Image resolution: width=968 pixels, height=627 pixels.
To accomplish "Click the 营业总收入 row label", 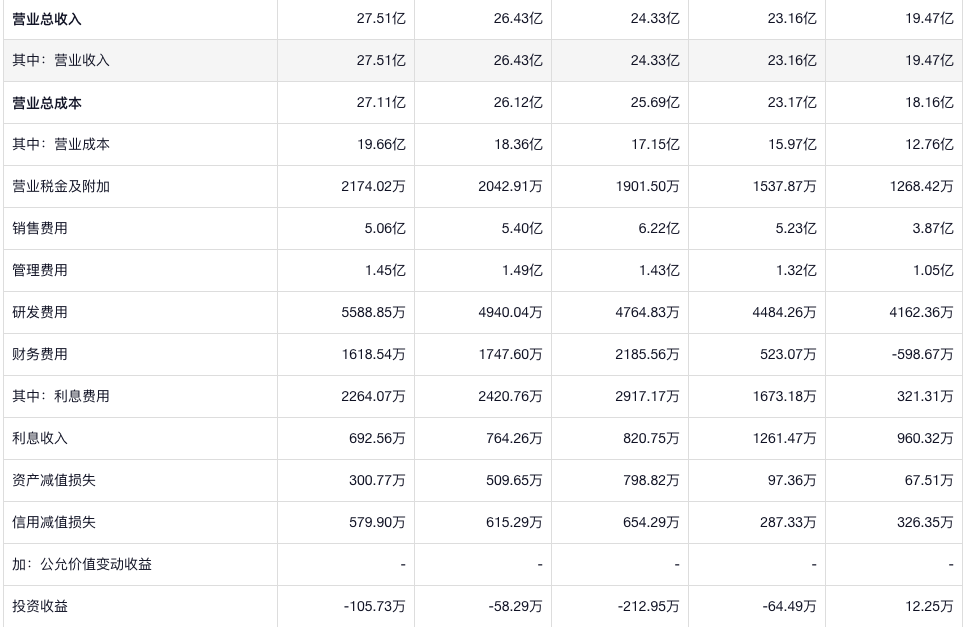I will 47,19.
